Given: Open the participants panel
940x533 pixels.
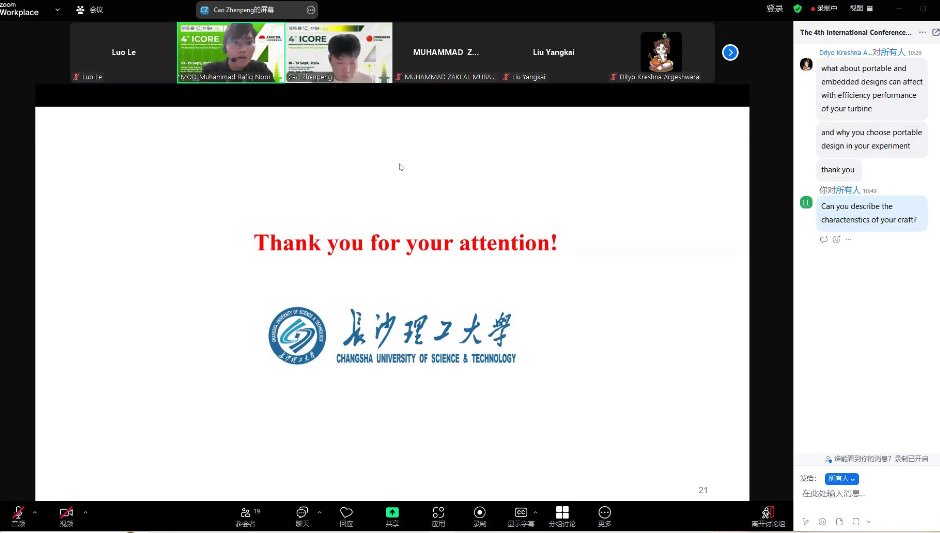Looking at the screenshot, I should (x=245, y=513).
